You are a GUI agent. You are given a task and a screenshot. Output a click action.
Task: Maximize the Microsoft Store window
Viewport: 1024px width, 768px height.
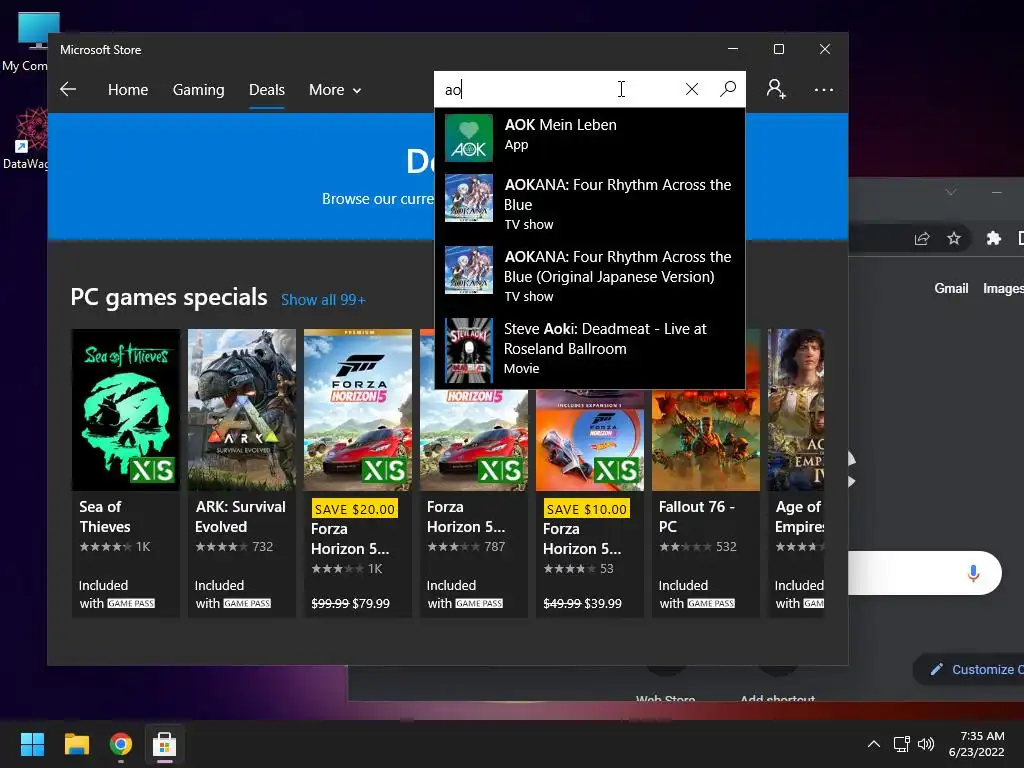[778, 49]
